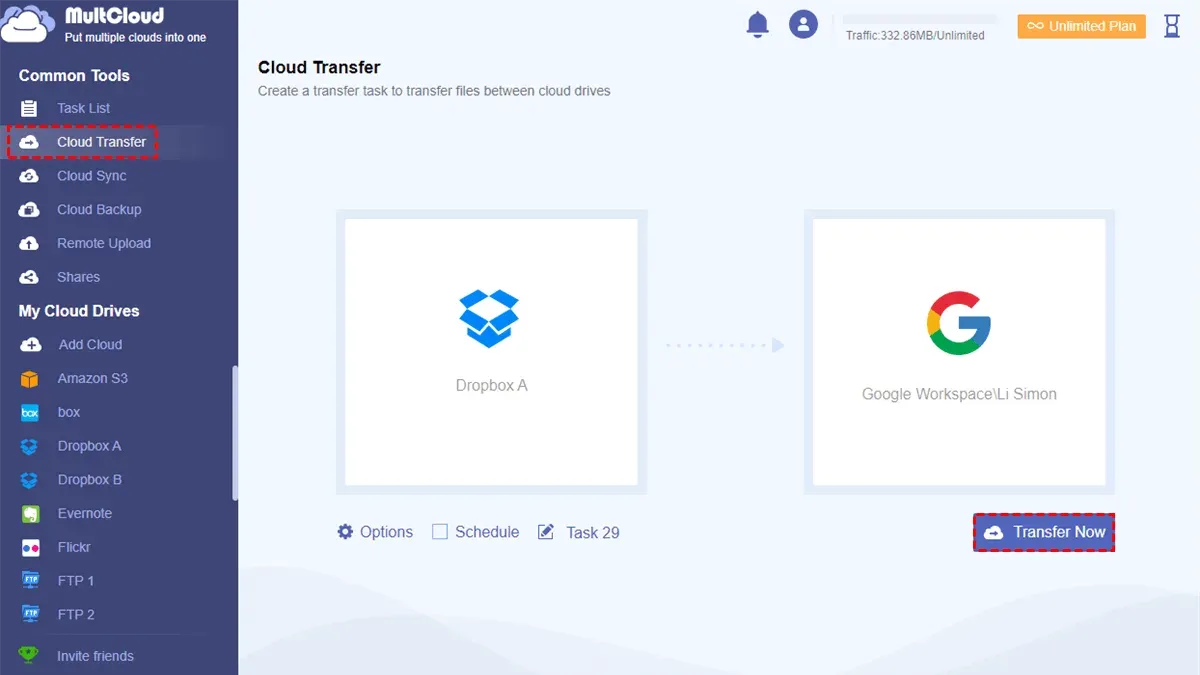Viewport: 1200px width, 675px height.
Task: Open Cloud Sync tool
Action: pos(92,176)
